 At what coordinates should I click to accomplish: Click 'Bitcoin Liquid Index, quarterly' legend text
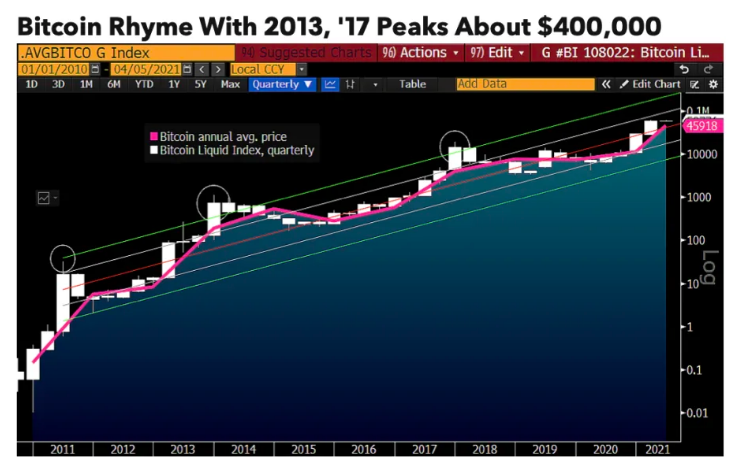237,150
